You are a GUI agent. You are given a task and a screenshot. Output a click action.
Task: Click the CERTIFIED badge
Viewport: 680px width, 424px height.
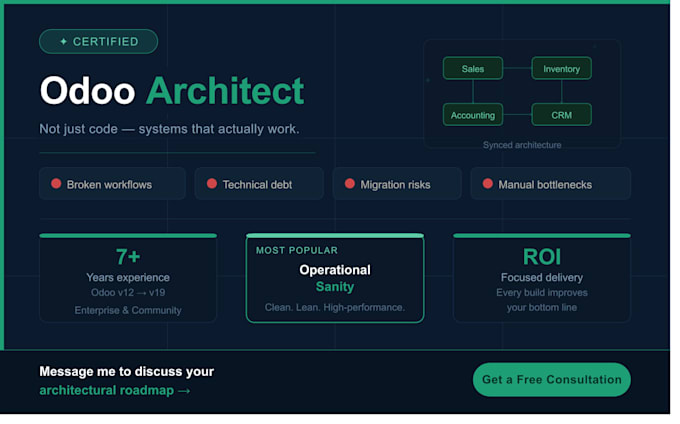(98, 42)
